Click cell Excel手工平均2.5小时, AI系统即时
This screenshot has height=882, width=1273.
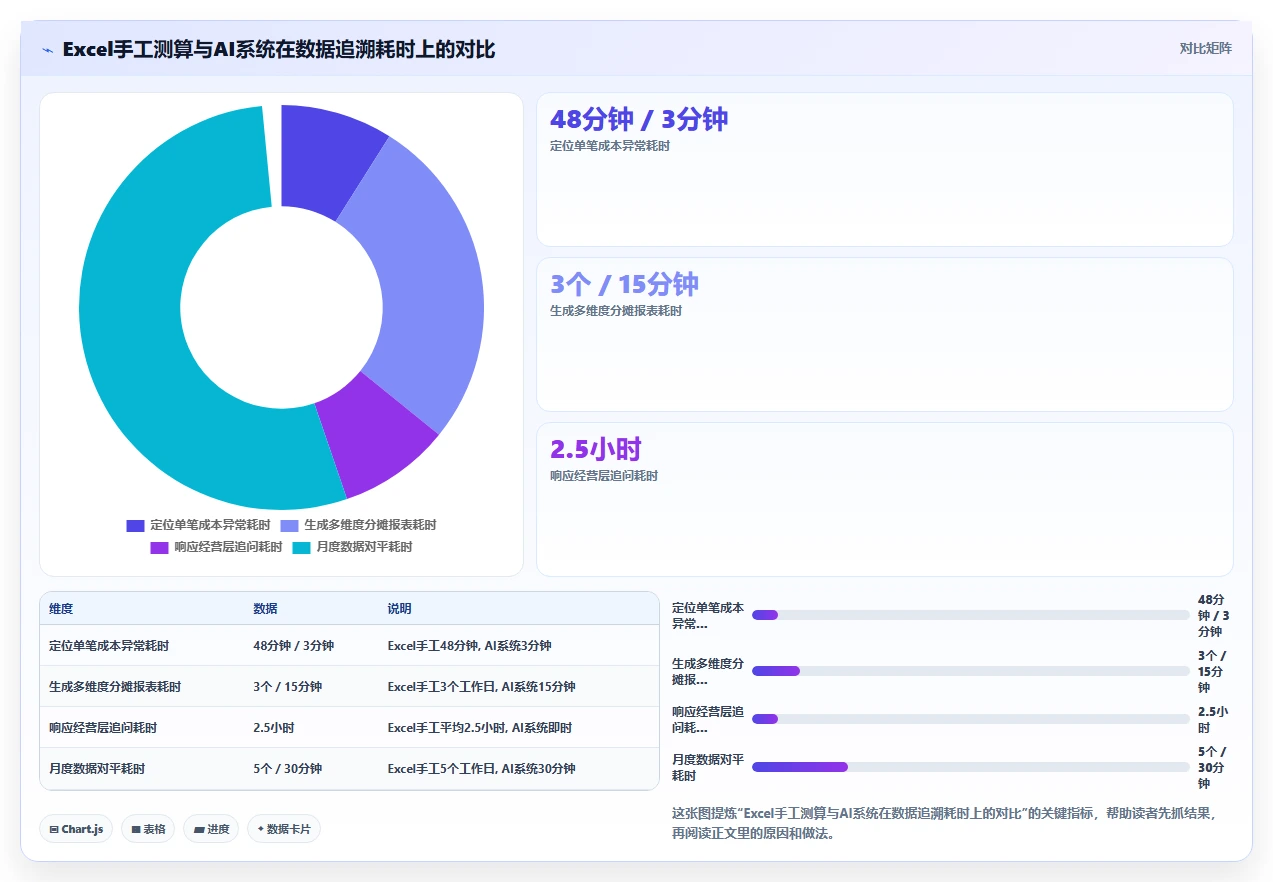479,728
